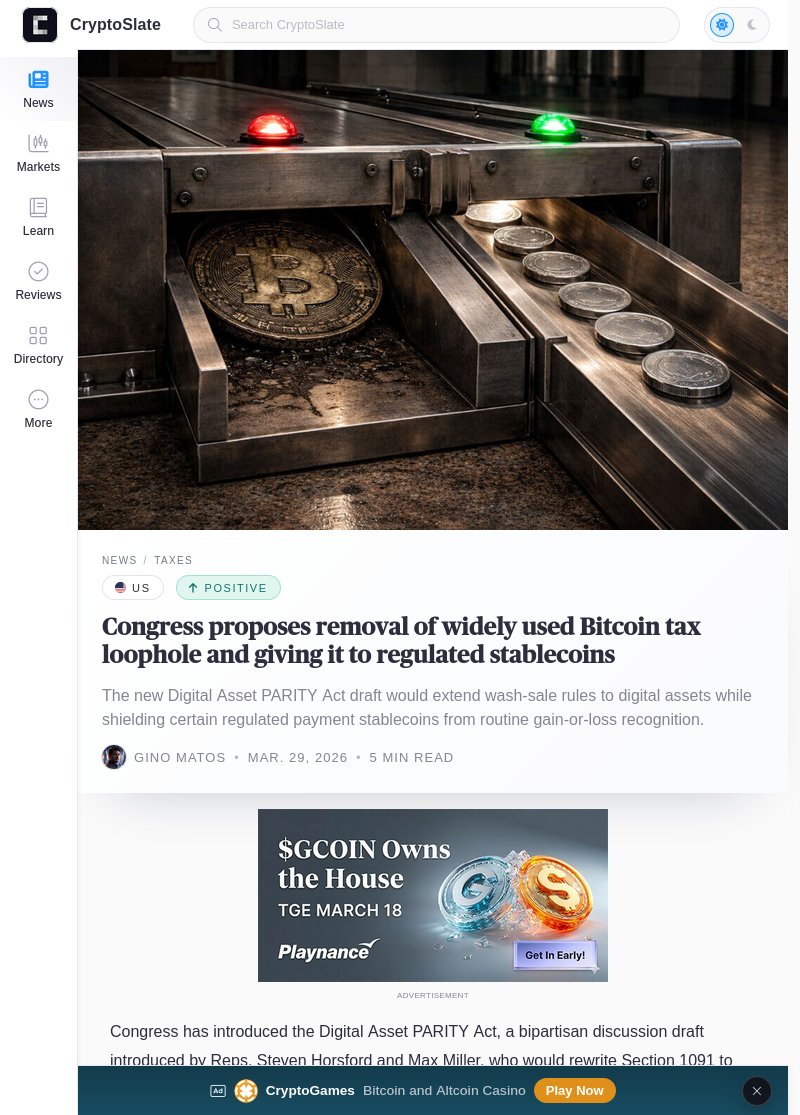Click the CryptoGames logo icon in bottom banner
The height and width of the screenshot is (1115, 800).
click(x=246, y=1091)
